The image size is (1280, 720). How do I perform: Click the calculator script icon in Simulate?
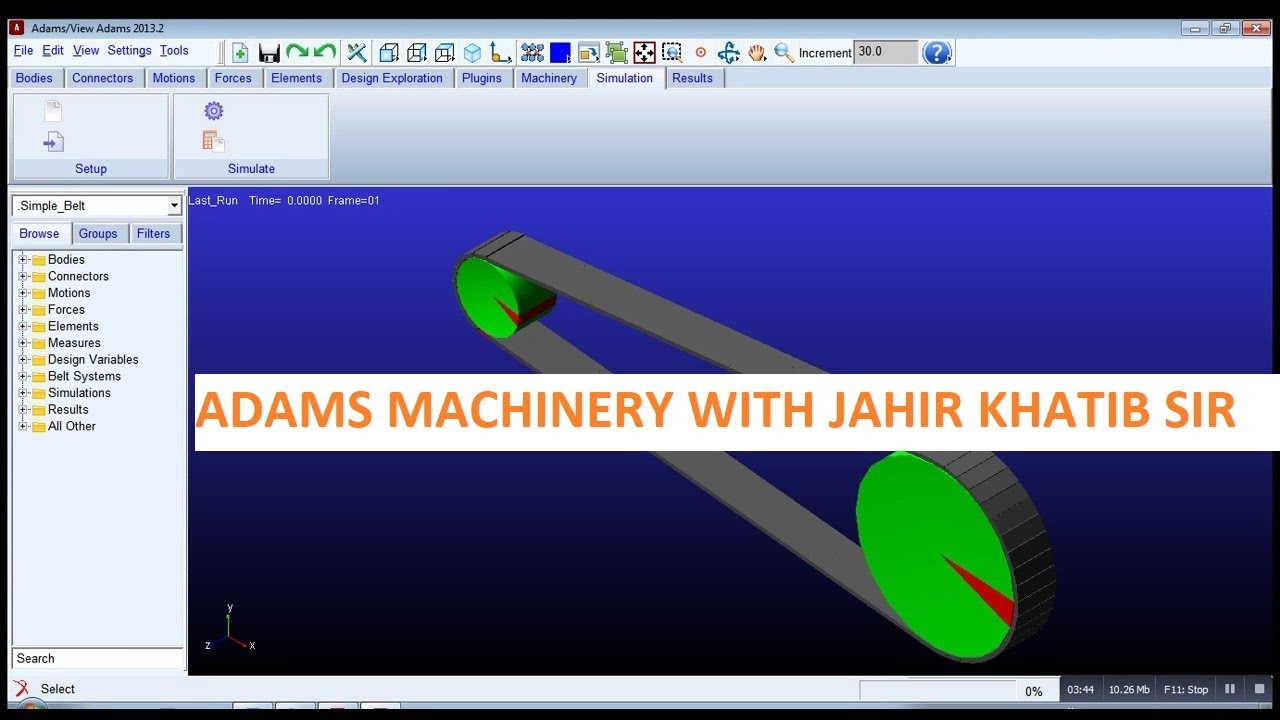click(214, 141)
